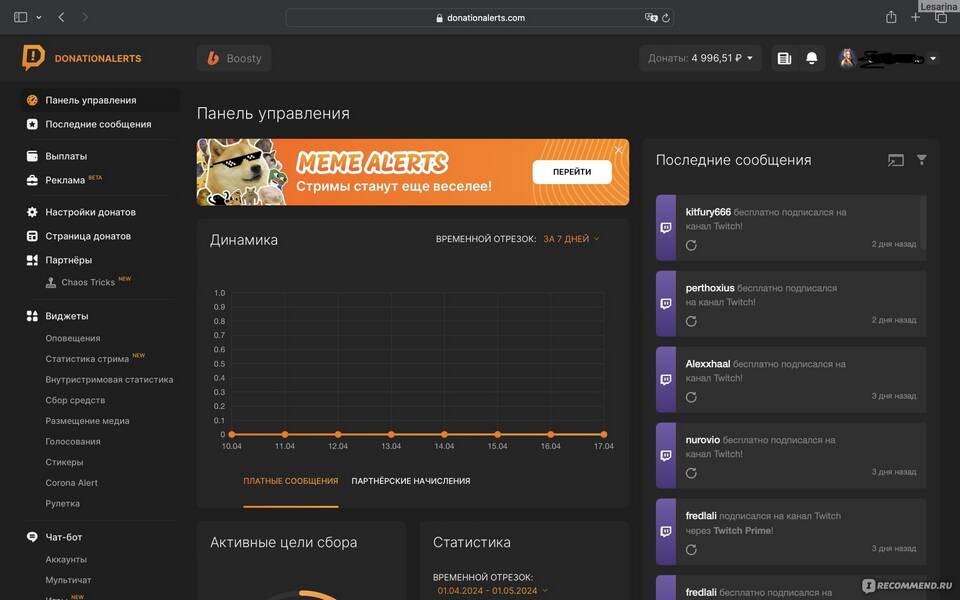Go back in Safari
Viewport: 960px width, 600px height.
(61, 17)
